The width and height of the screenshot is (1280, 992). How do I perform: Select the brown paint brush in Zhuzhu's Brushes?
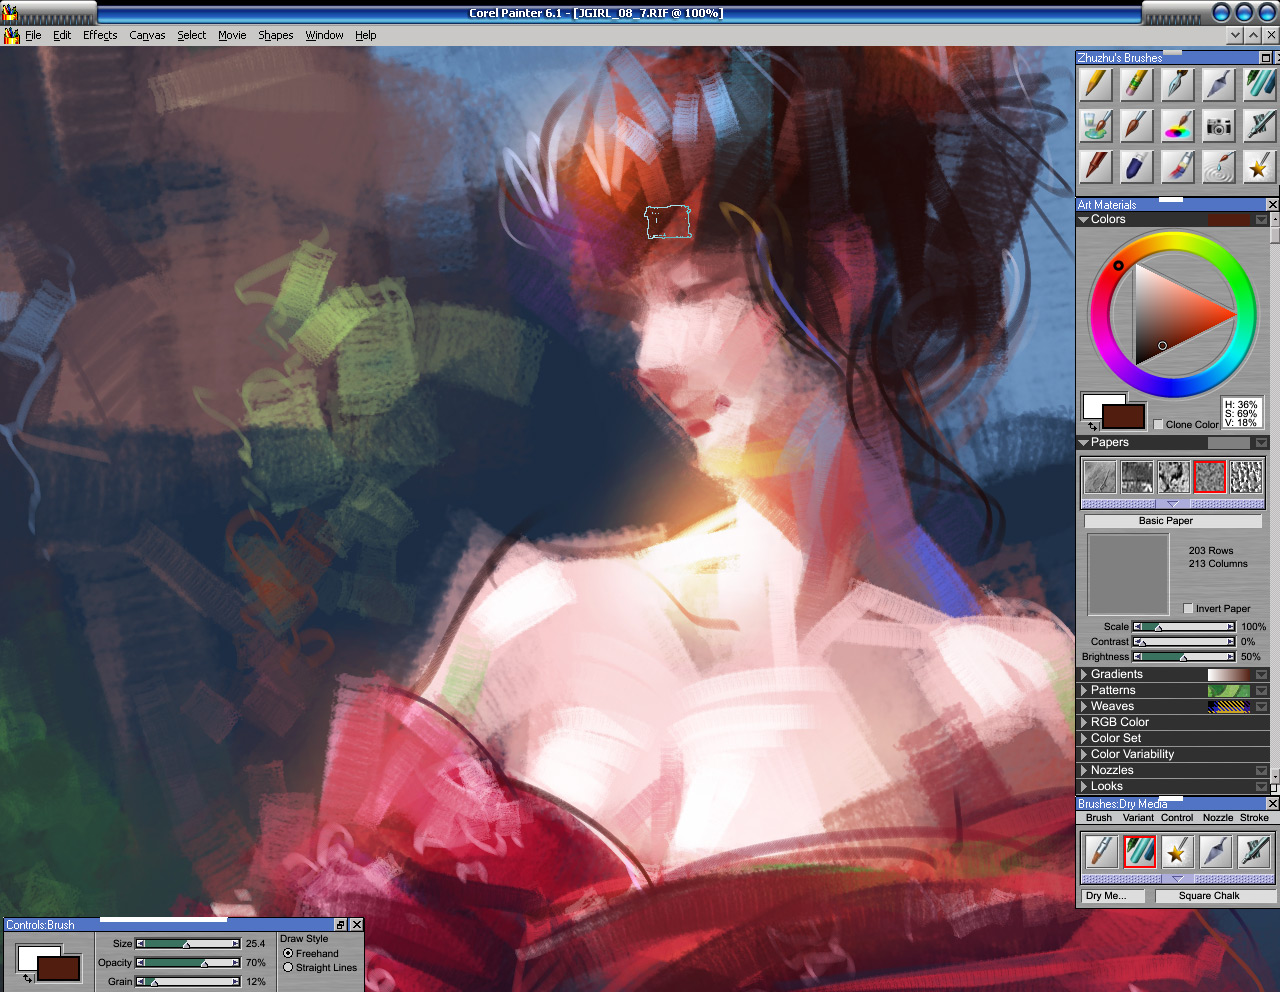click(x=1137, y=126)
